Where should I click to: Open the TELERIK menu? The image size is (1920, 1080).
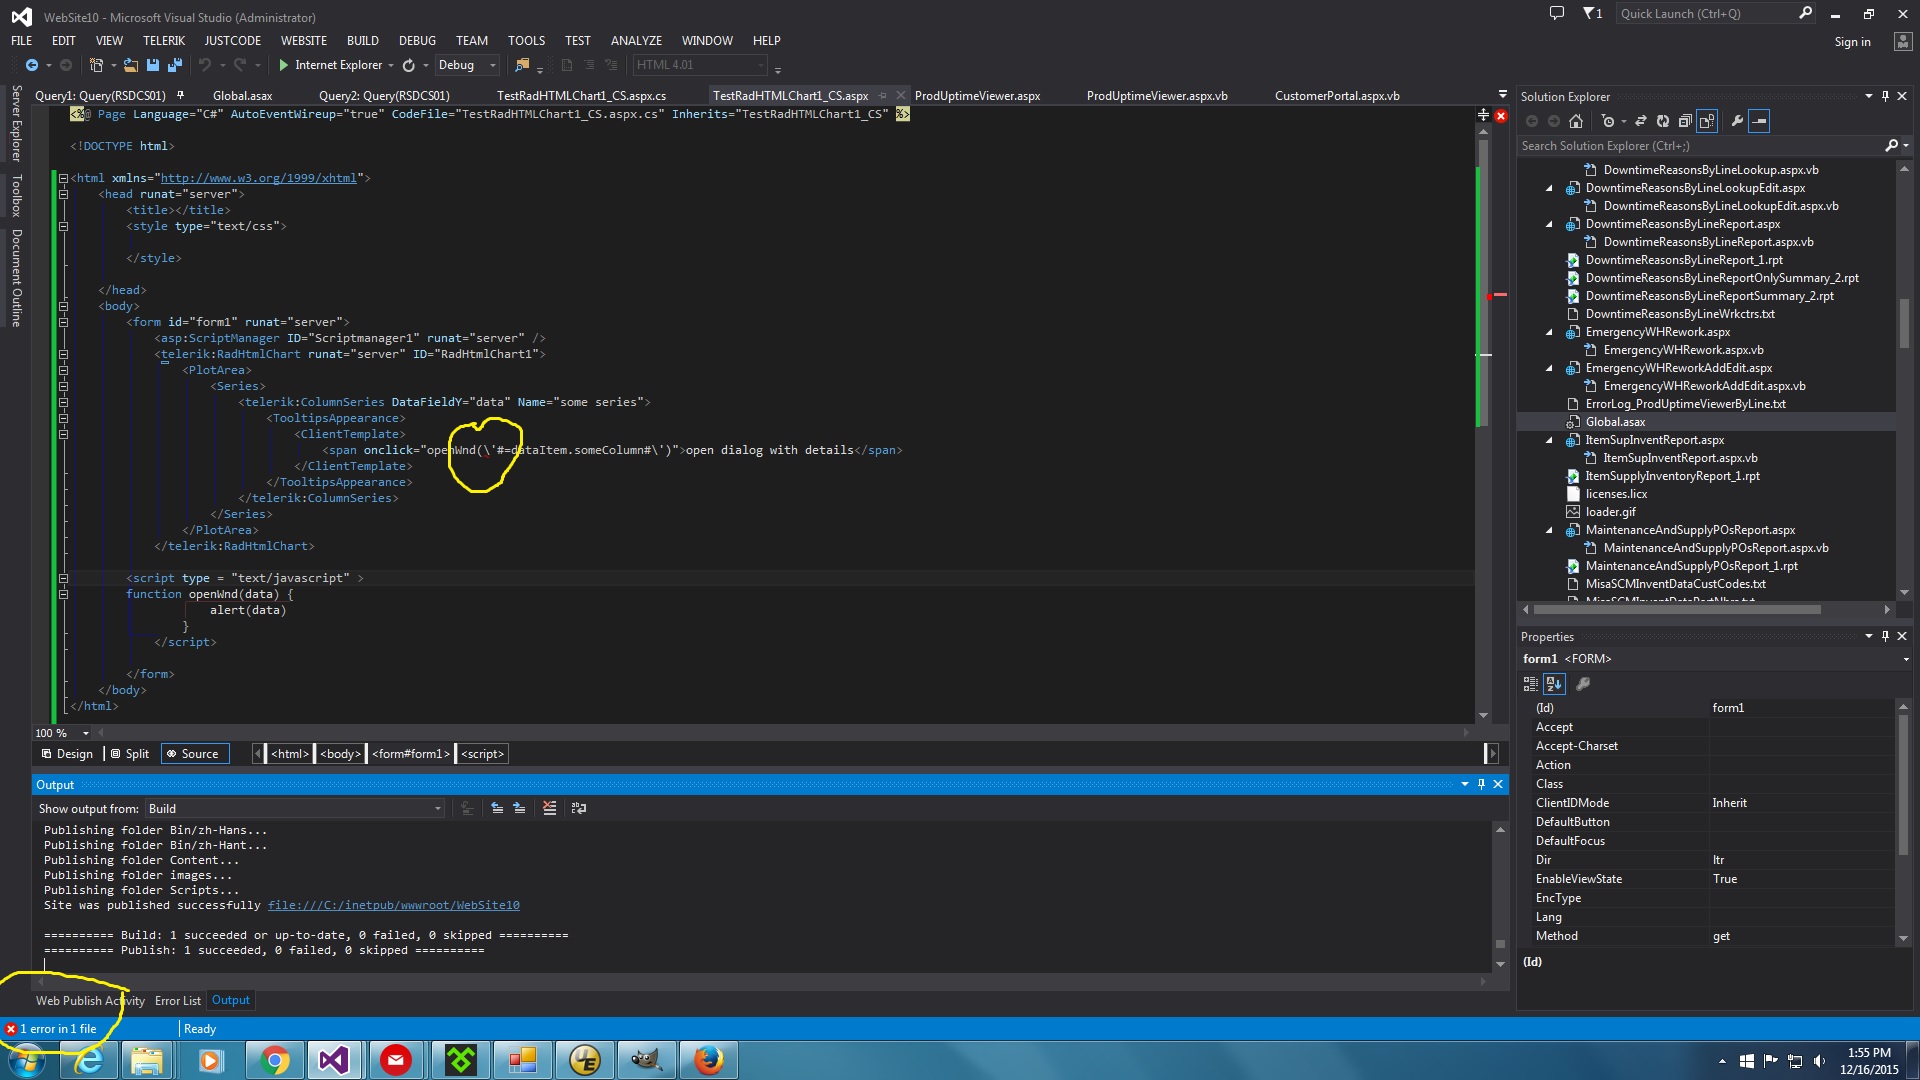(x=163, y=41)
